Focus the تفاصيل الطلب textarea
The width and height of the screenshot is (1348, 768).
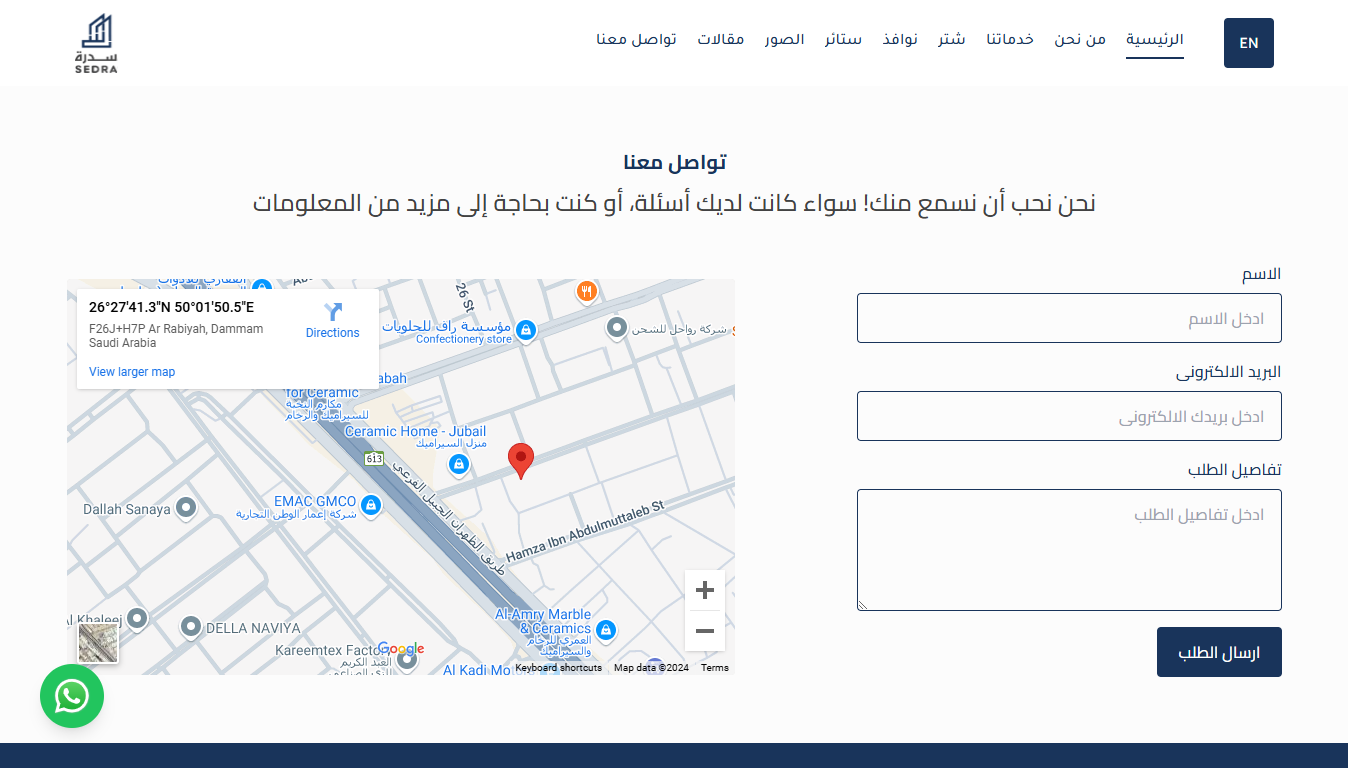[x=1069, y=550]
